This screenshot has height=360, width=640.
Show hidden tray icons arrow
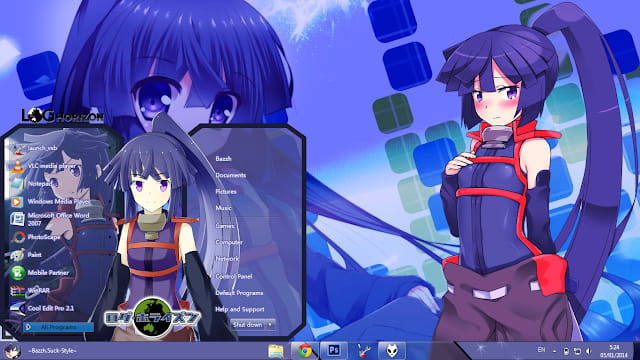click(x=555, y=351)
